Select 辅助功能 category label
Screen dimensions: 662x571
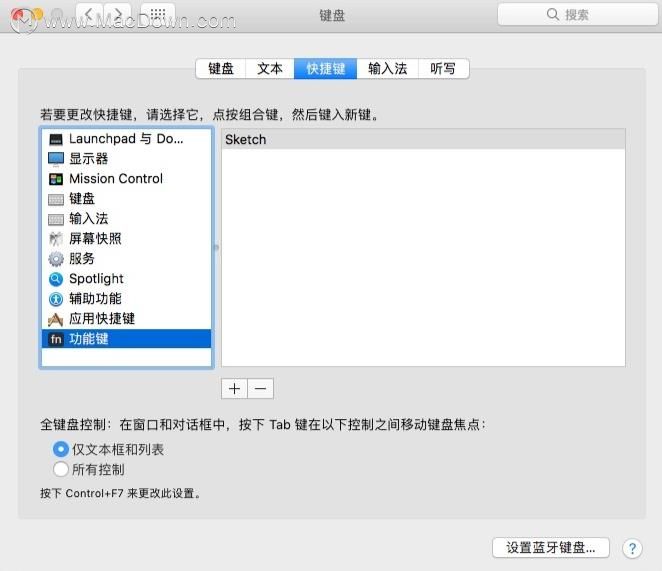click(x=95, y=299)
